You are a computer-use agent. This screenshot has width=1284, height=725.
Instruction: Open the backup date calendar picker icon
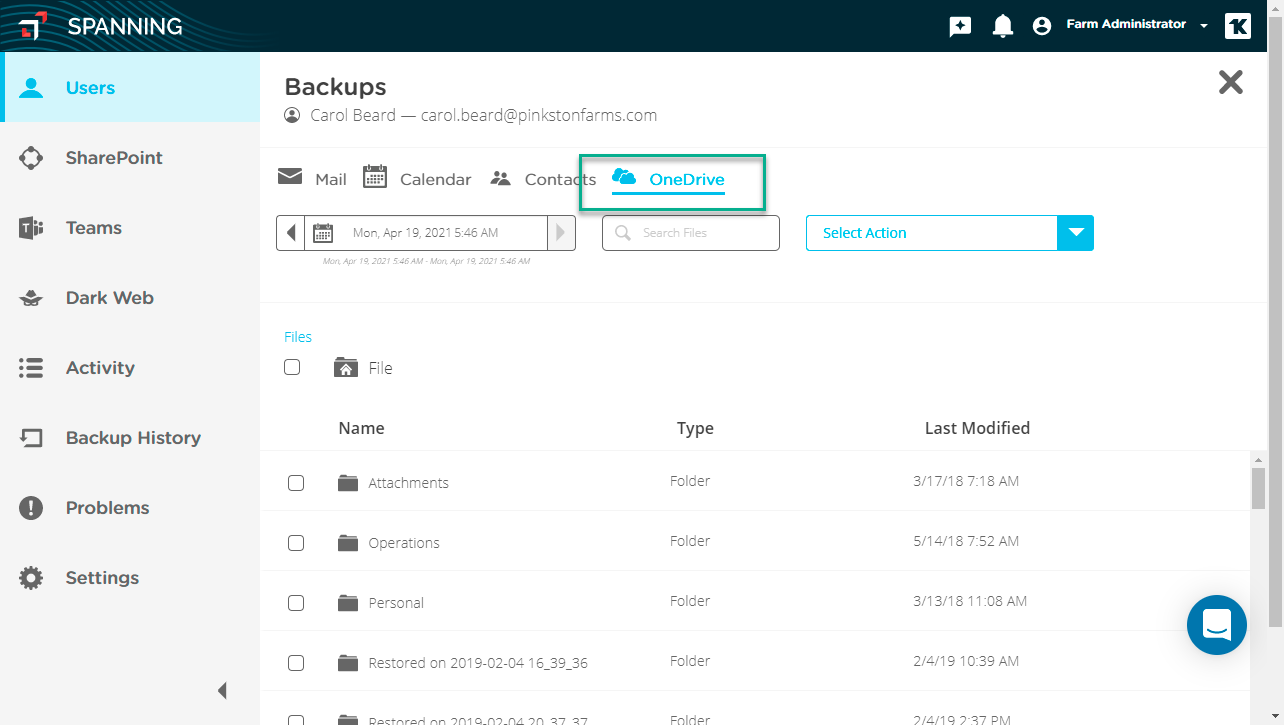323,233
